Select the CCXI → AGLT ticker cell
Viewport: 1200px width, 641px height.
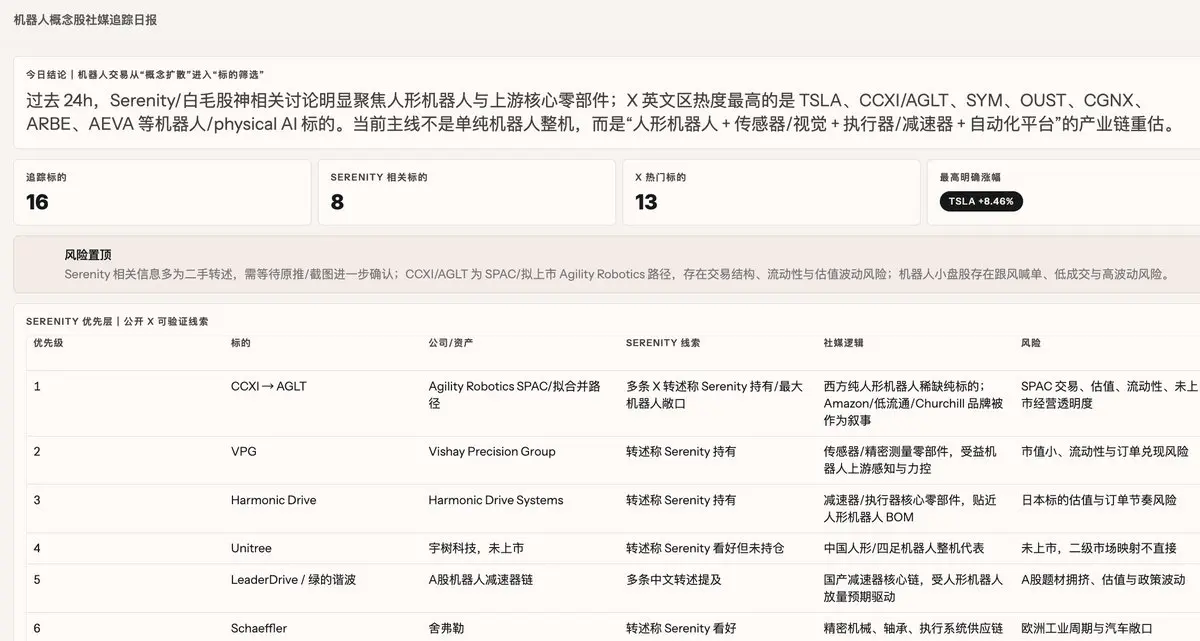(269, 386)
